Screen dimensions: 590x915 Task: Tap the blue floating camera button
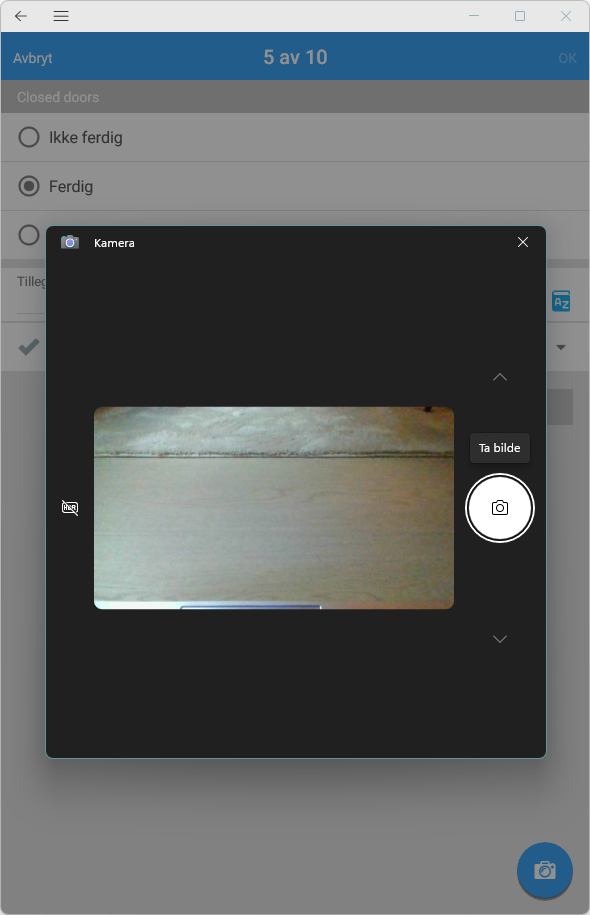[544, 870]
